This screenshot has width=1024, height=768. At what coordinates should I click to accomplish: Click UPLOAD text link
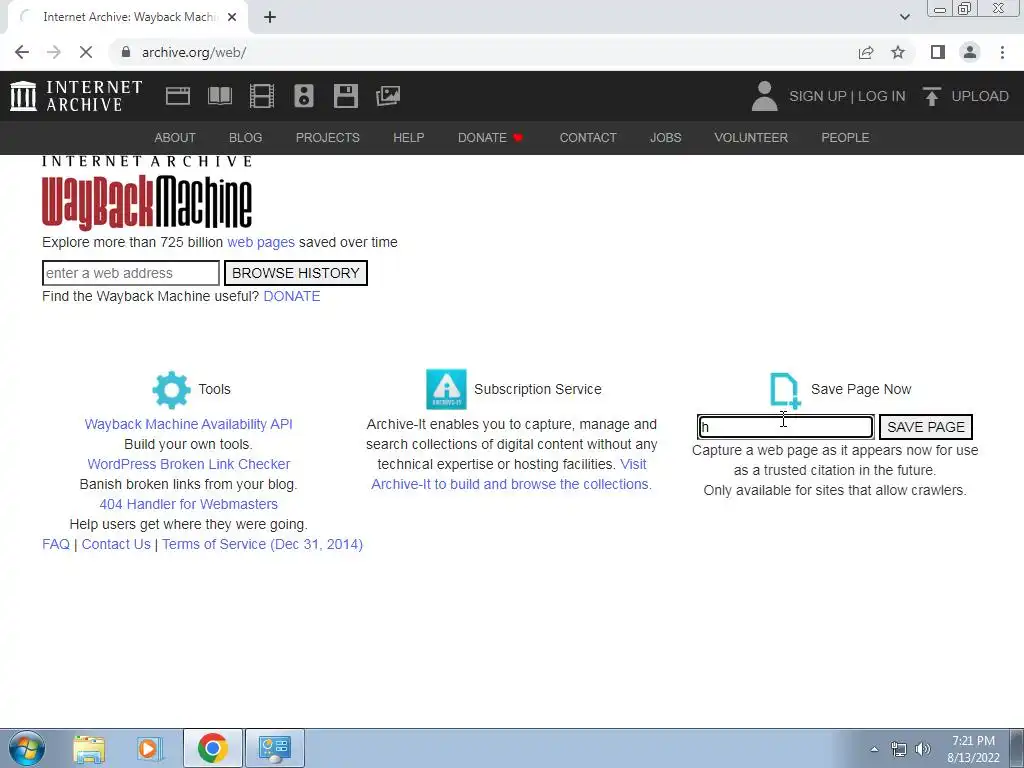click(980, 96)
